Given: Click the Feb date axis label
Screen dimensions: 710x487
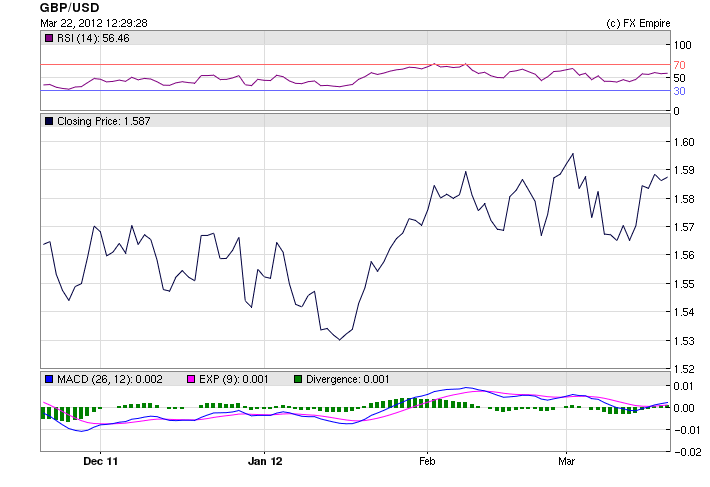Looking at the screenshot, I should 427,462.
